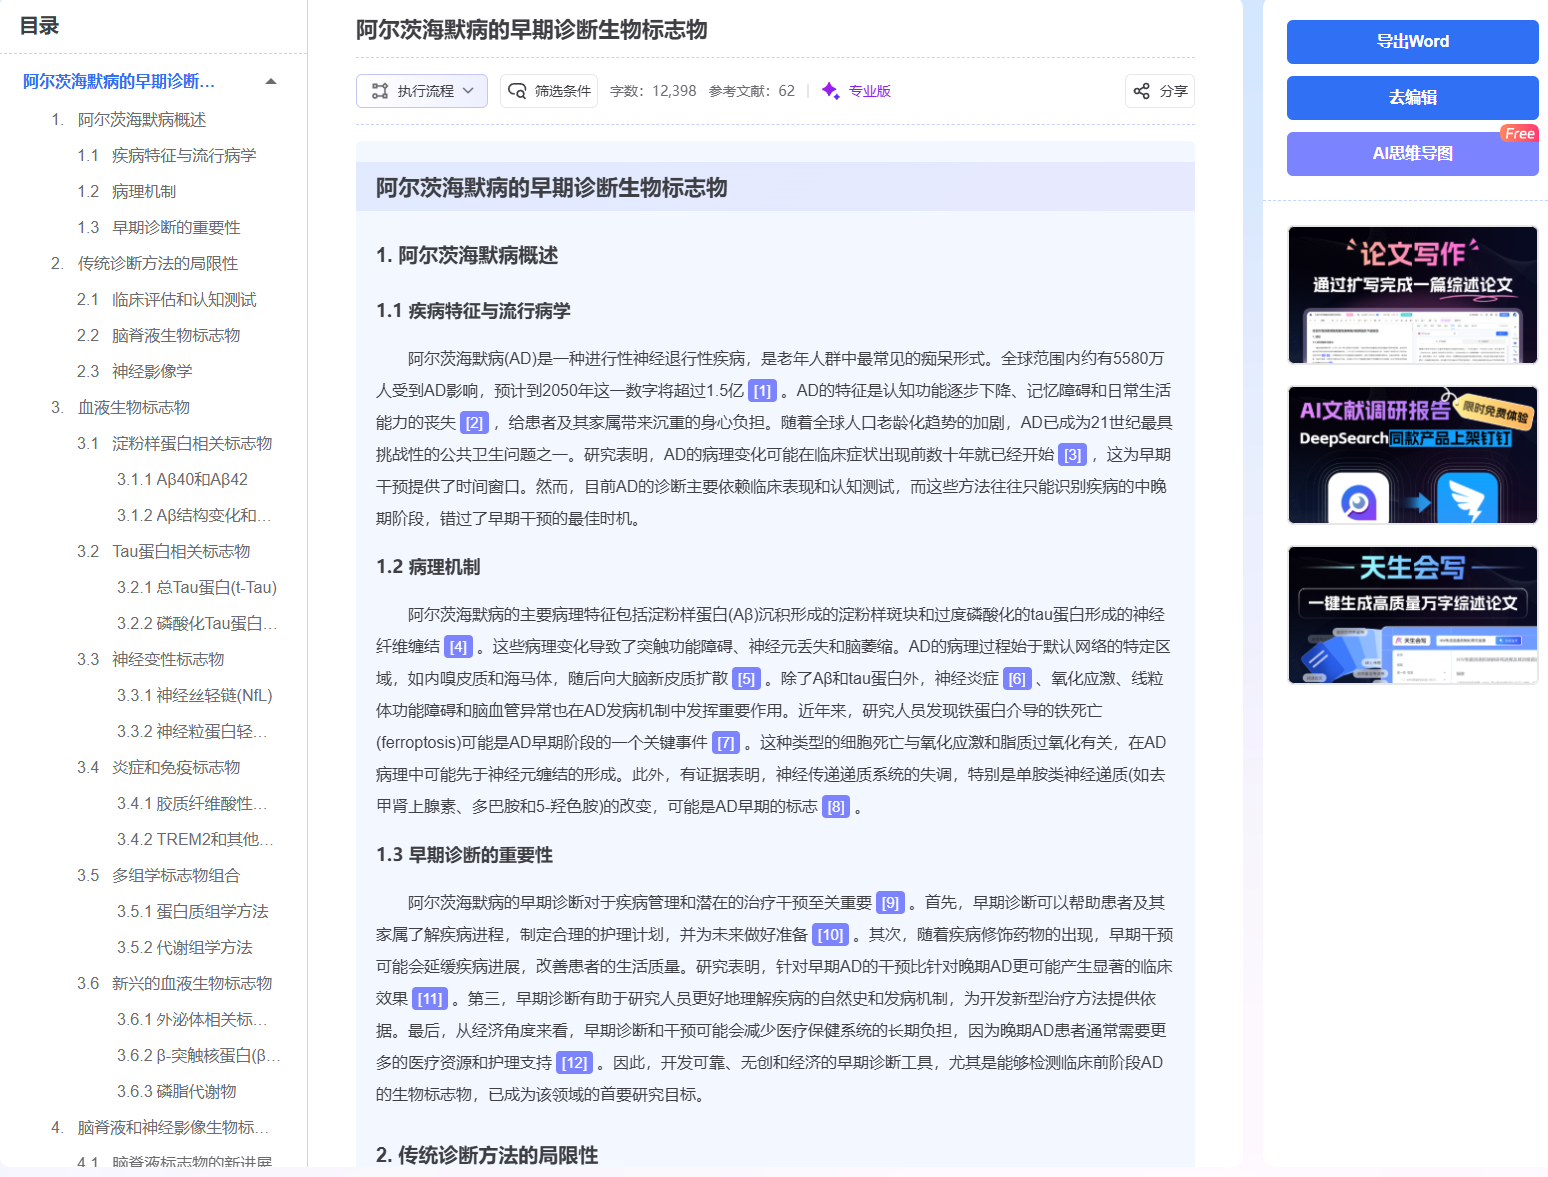The width and height of the screenshot is (1548, 1177).
Task: Click citation reference [9]
Action: pyautogui.click(x=890, y=903)
